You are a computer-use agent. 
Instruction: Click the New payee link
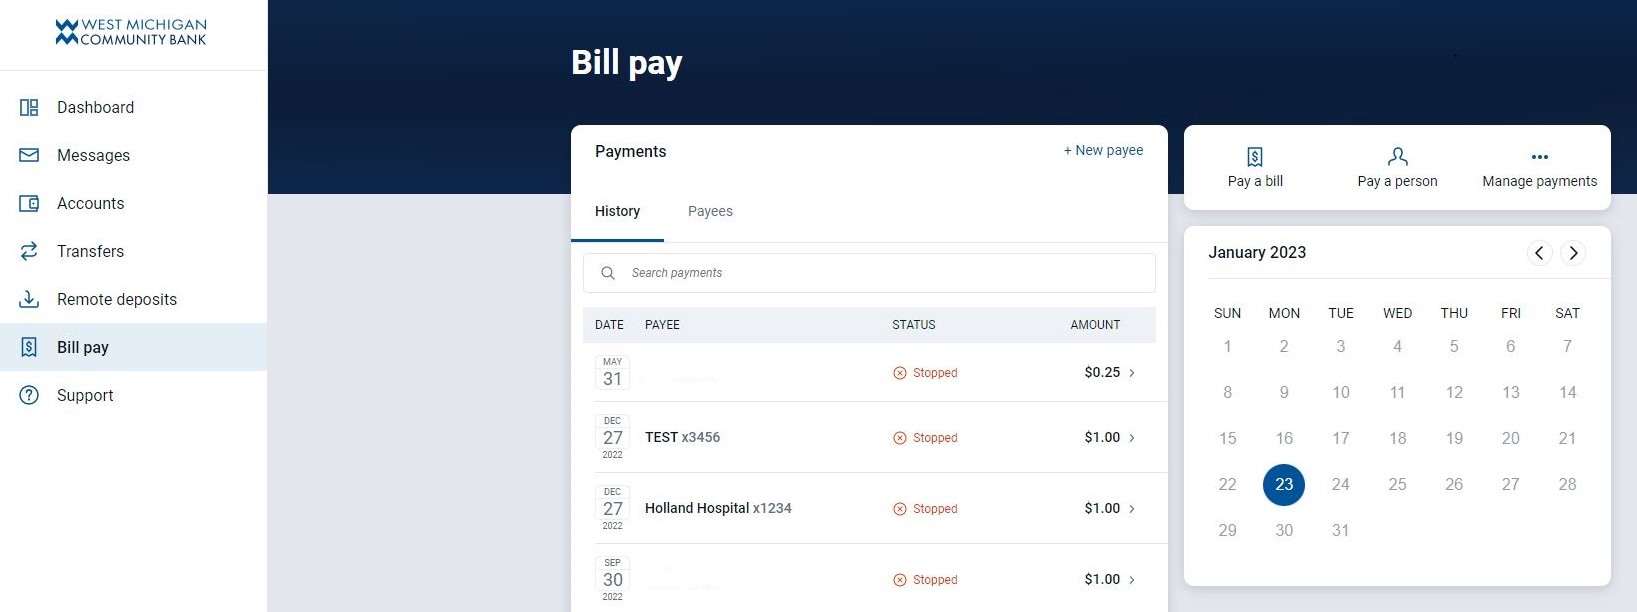(x=1103, y=150)
